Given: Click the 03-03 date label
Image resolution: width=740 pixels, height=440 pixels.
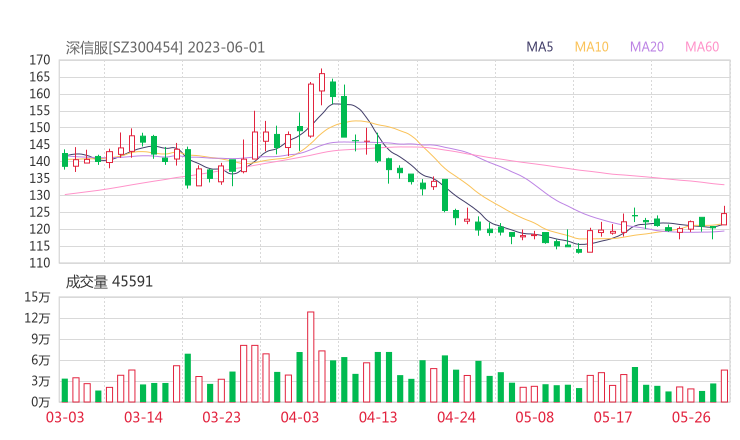Looking at the screenshot, I should click(x=65, y=417).
